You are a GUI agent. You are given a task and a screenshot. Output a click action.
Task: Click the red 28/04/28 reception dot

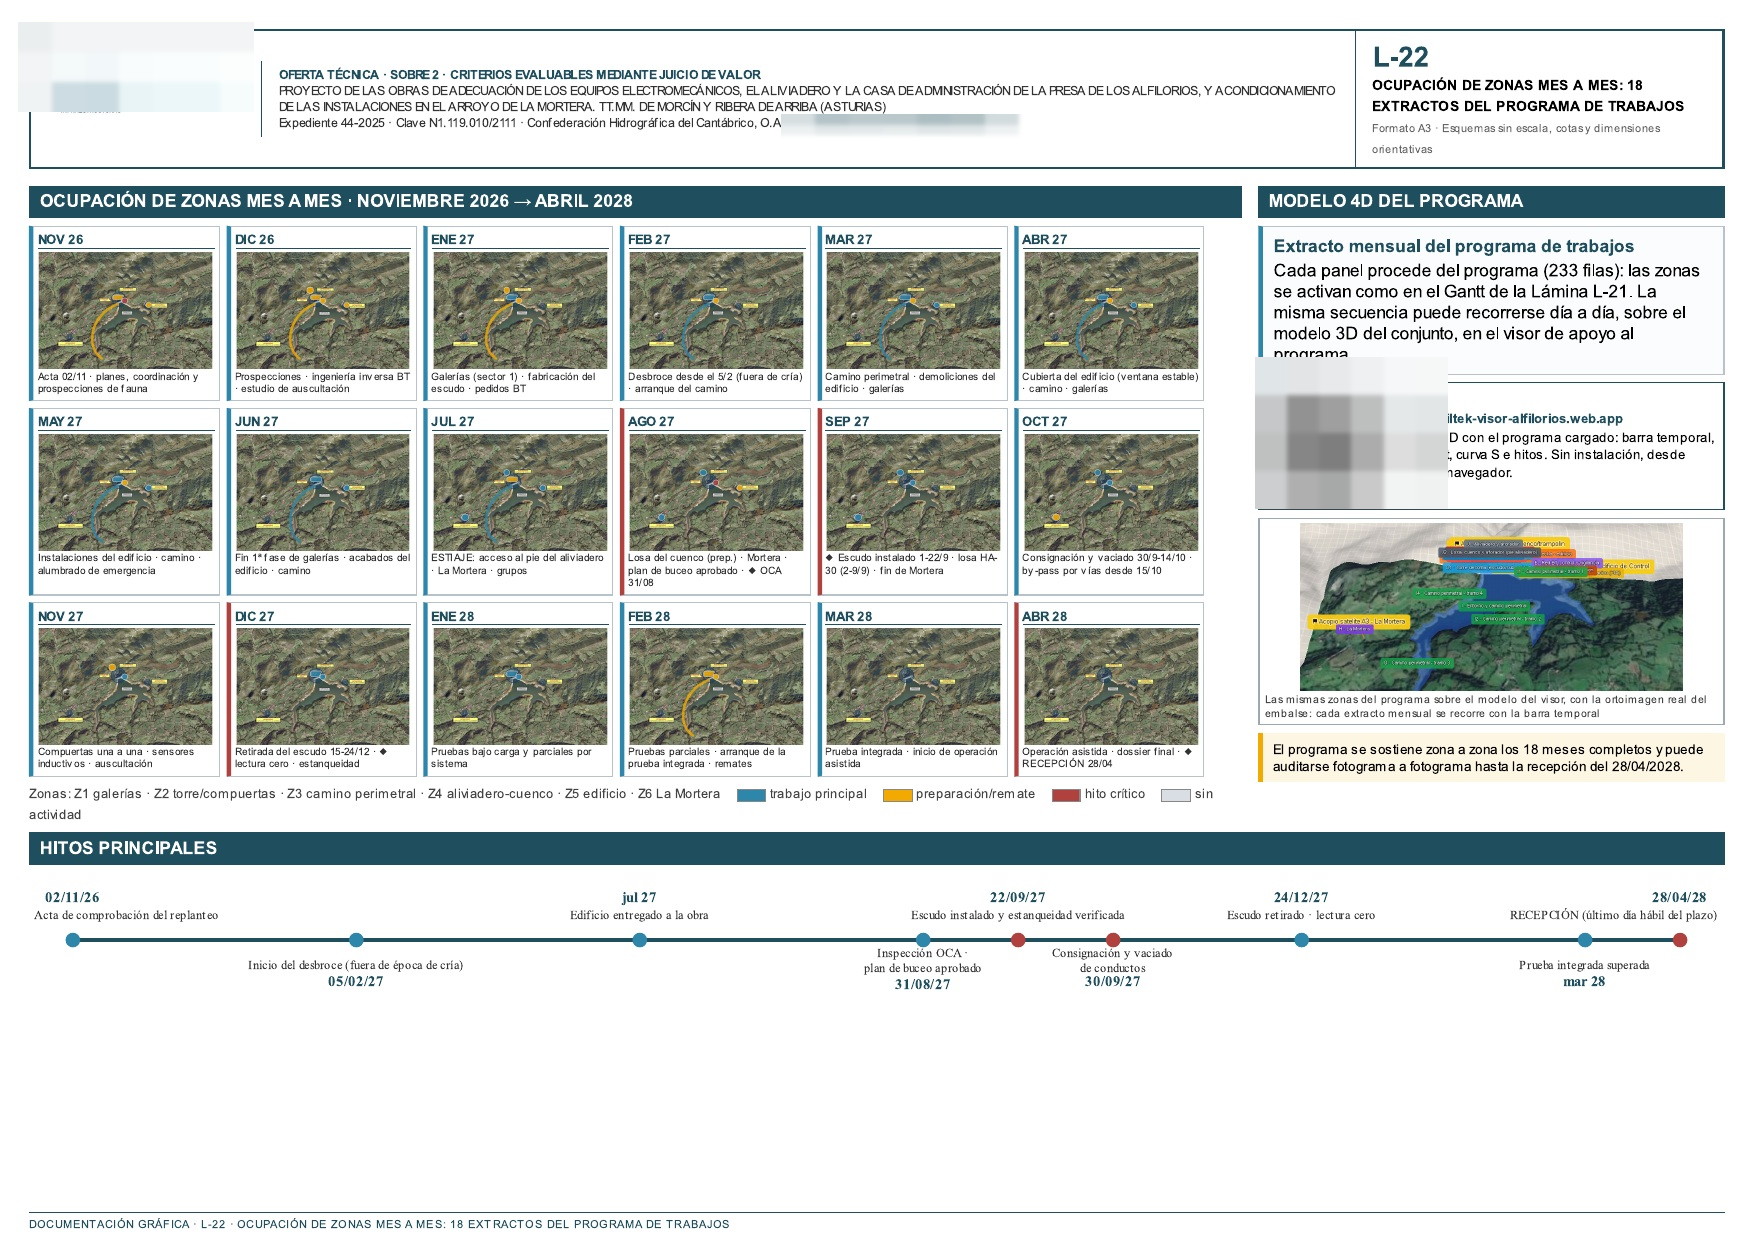(1680, 940)
